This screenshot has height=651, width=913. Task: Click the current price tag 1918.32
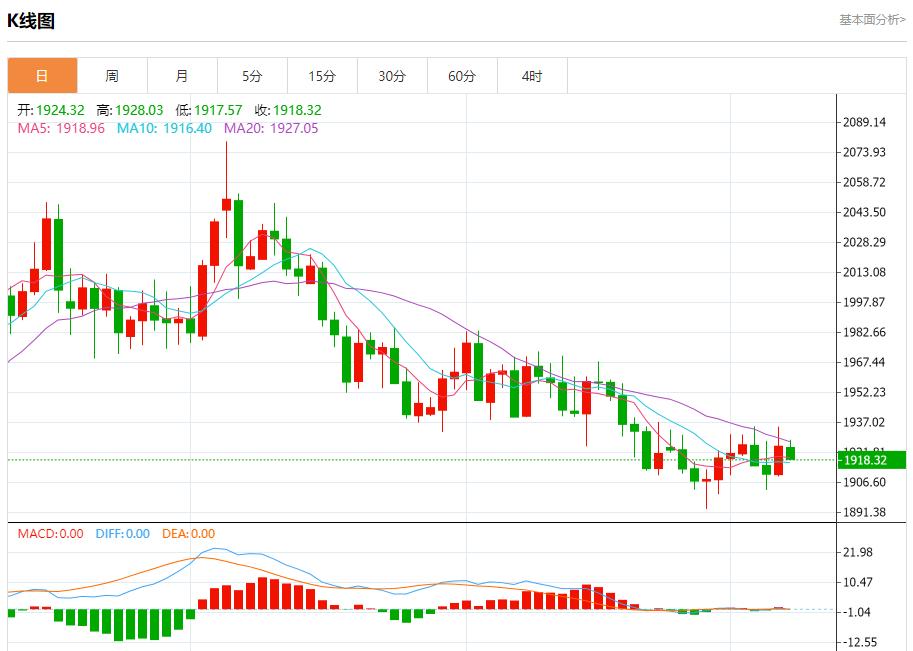pyautogui.click(x=872, y=460)
